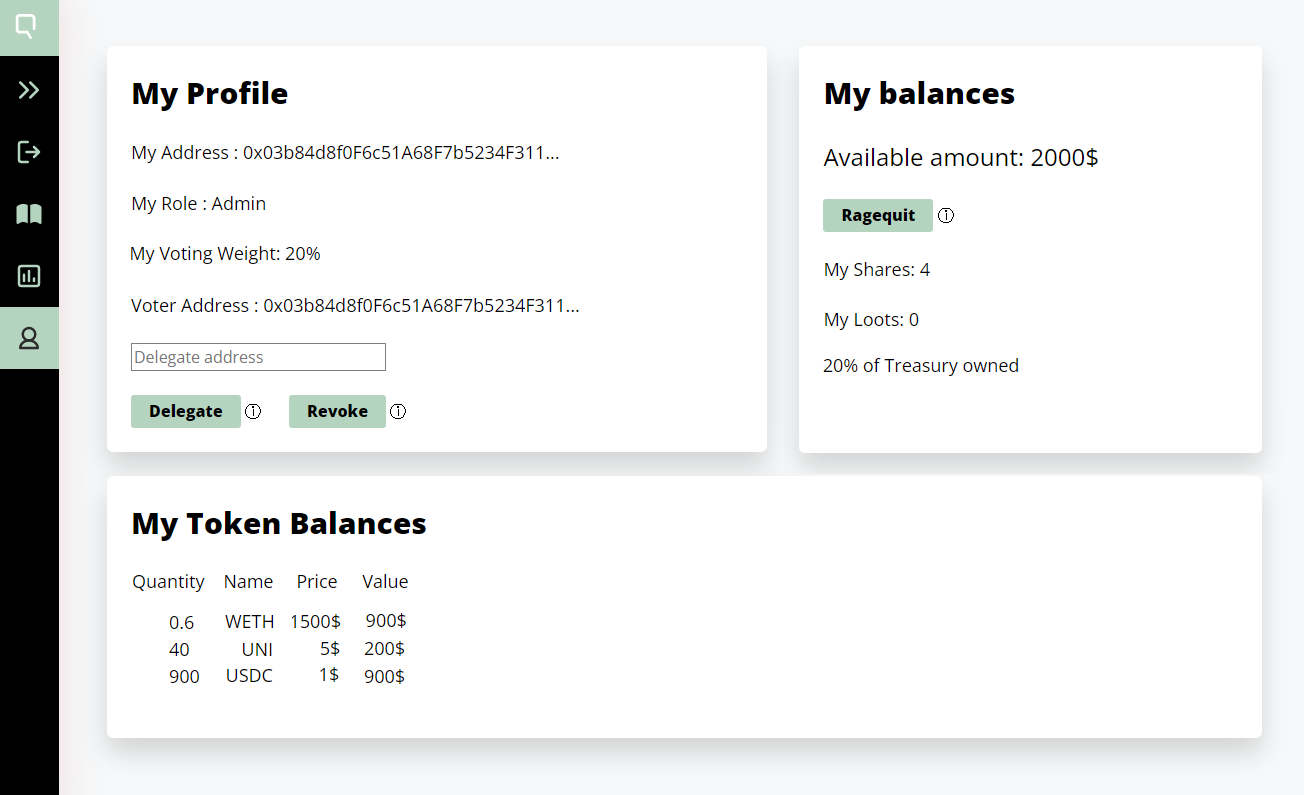Click the My Address value text
The width and height of the screenshot is (1304, 795).
[x=401, y=153]
